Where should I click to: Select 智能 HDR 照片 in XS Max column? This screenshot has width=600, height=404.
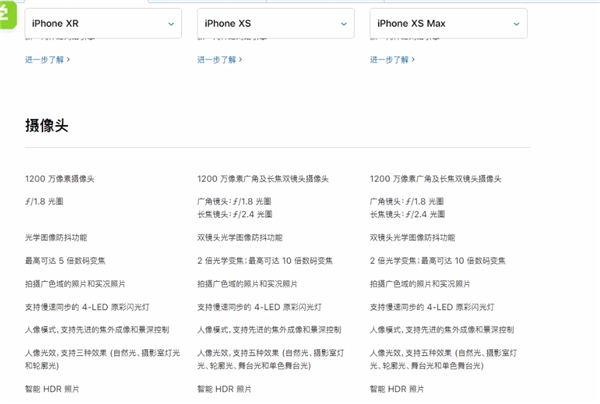point(397,389)
